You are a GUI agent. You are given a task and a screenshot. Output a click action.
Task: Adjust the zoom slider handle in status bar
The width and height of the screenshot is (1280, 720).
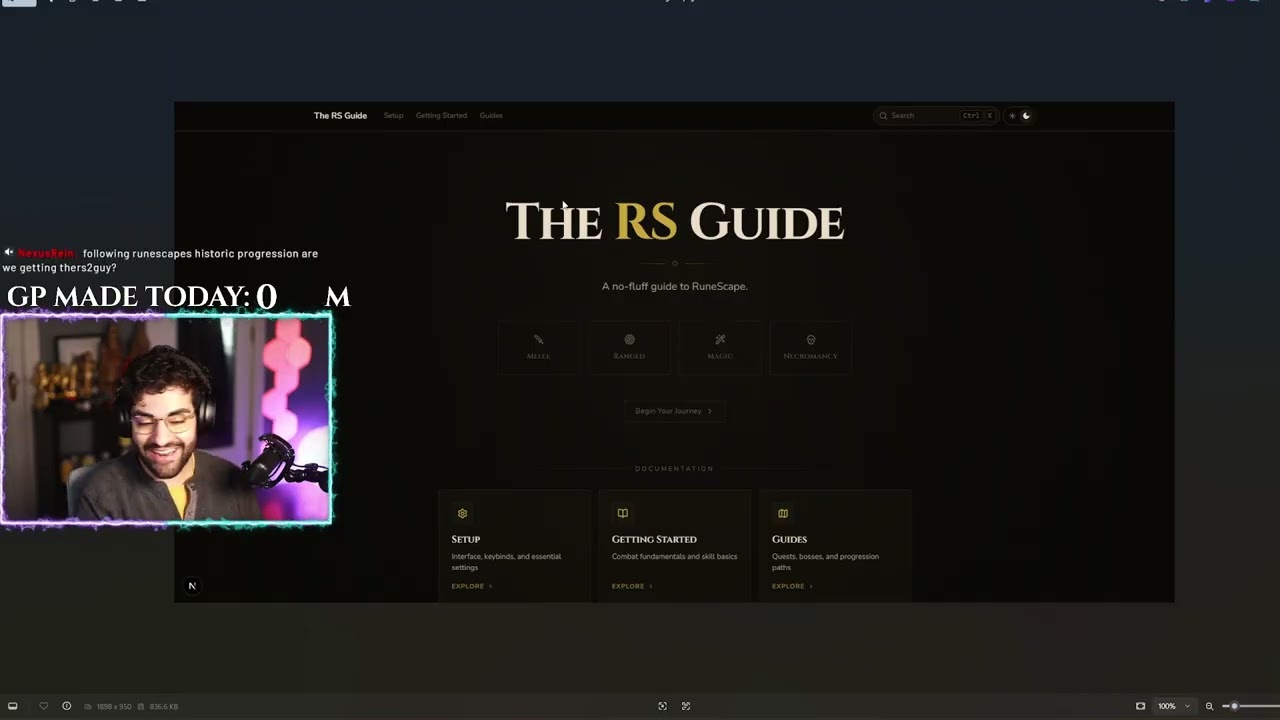[x=1234, y=706]
